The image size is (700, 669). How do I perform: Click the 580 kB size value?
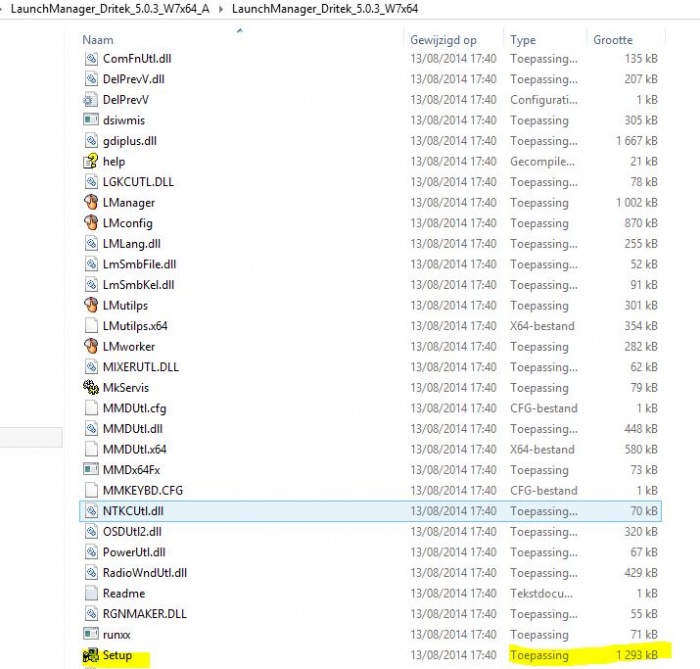click(641, 449)
